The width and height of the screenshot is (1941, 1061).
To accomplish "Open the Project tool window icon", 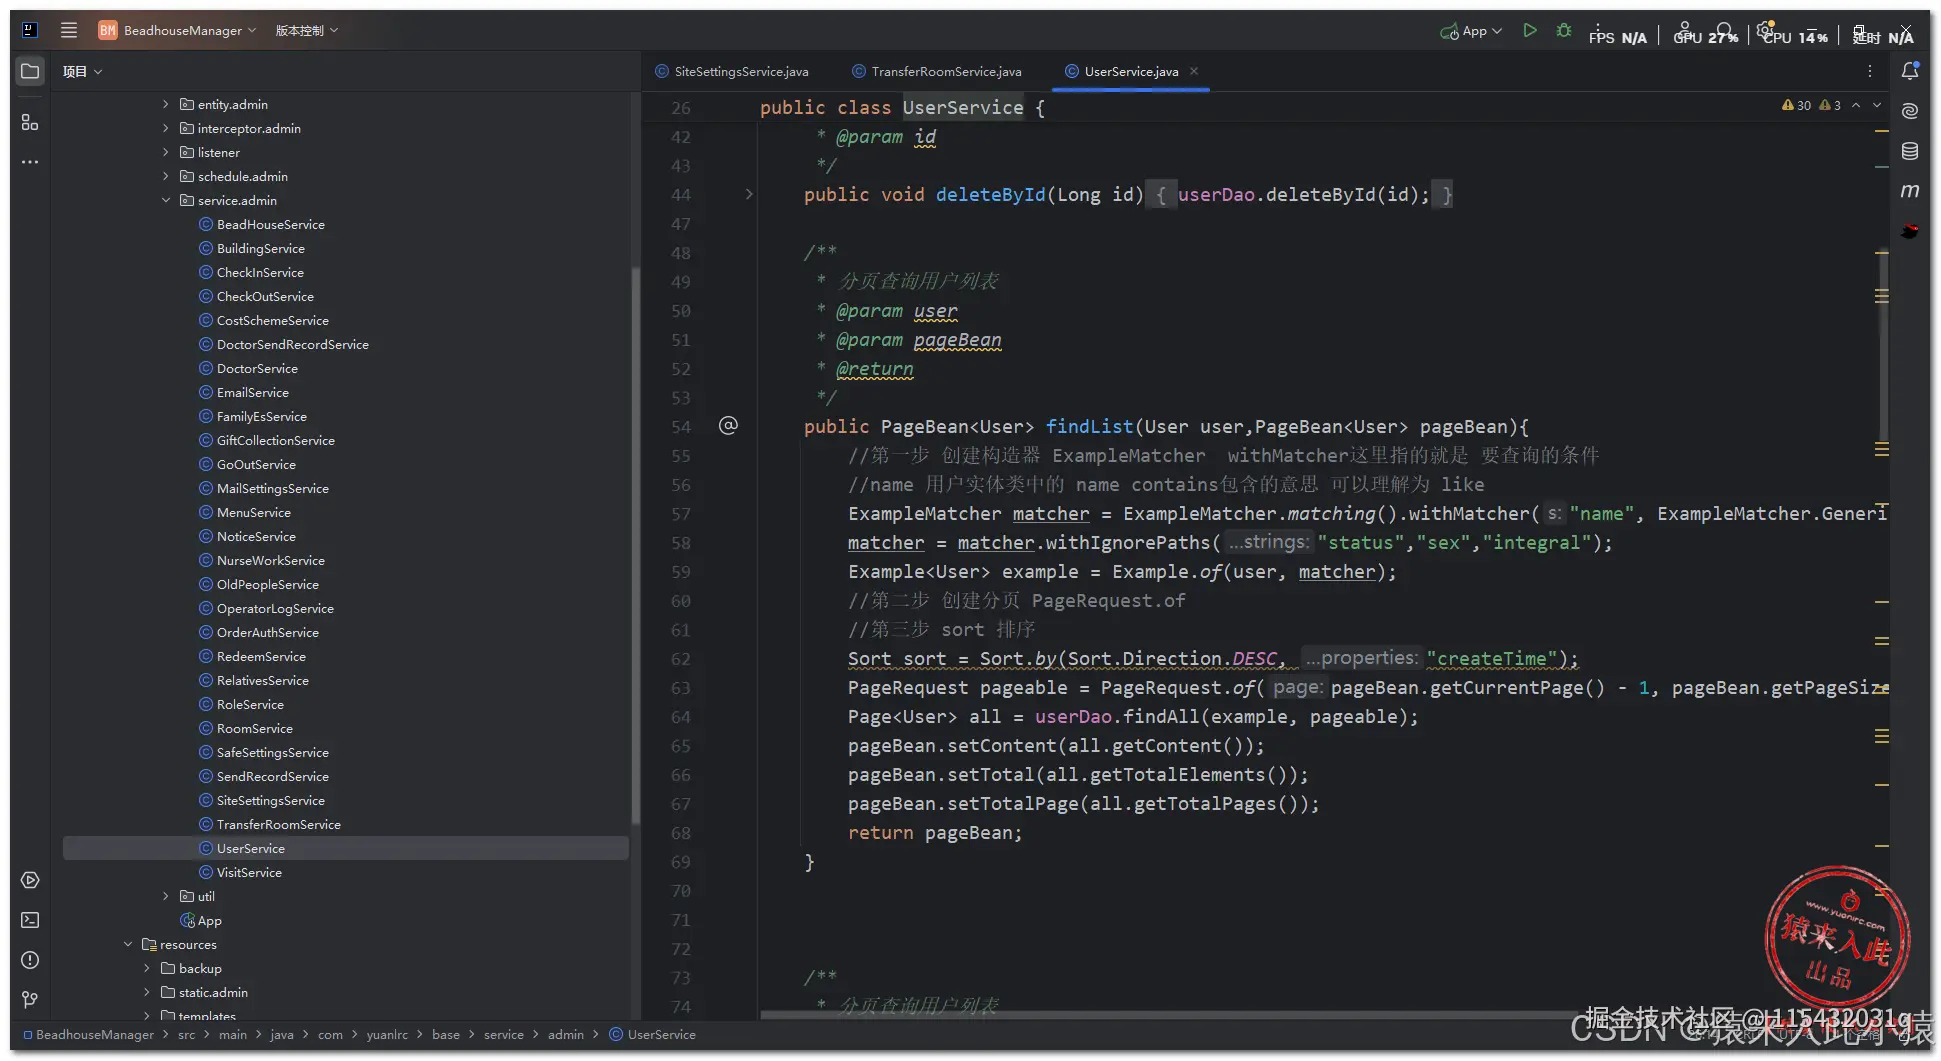I will (x=30, y=71).
